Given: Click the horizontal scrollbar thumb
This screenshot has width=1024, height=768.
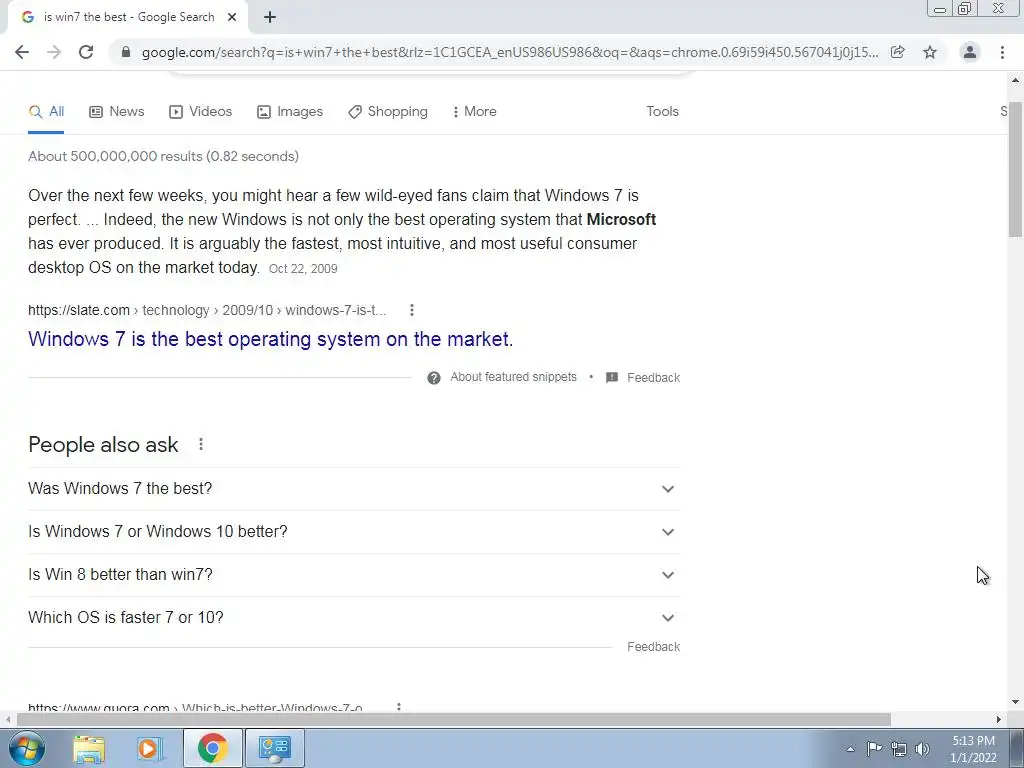Looking at the screenshot, I should 454,719.
